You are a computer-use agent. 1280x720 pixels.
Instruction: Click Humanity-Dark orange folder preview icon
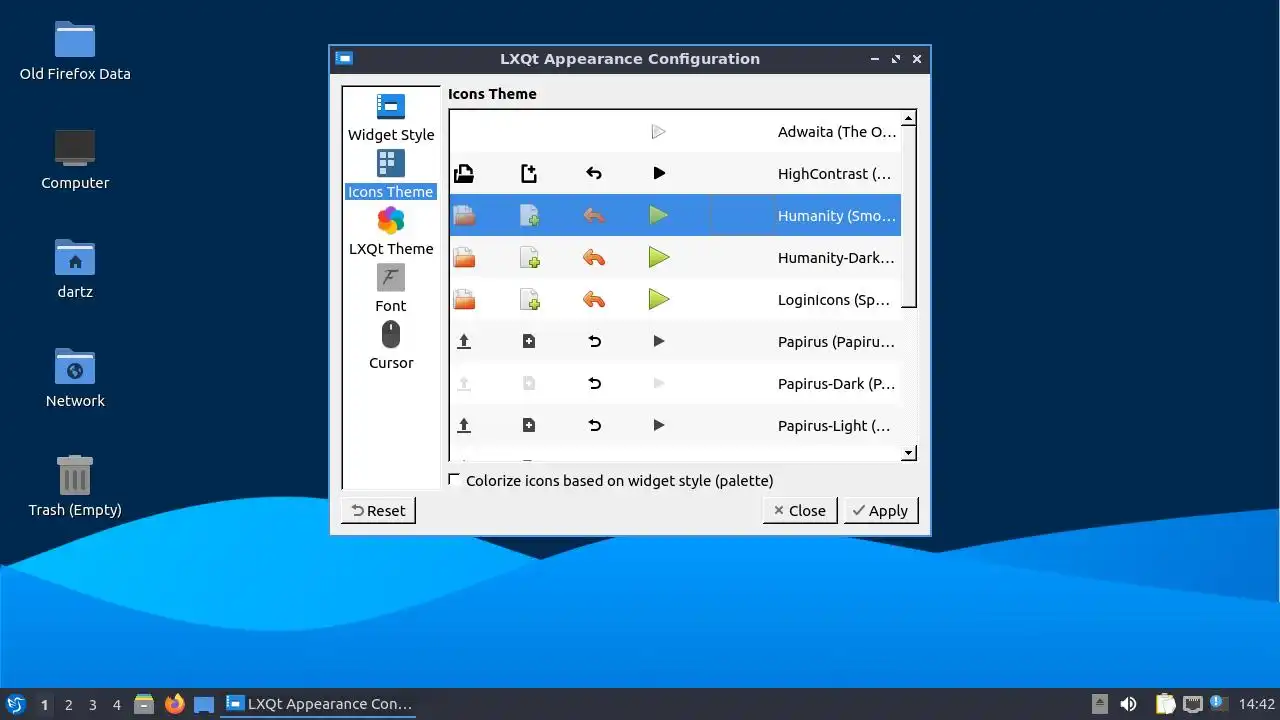pyautogui.click(x=464, y=258)
